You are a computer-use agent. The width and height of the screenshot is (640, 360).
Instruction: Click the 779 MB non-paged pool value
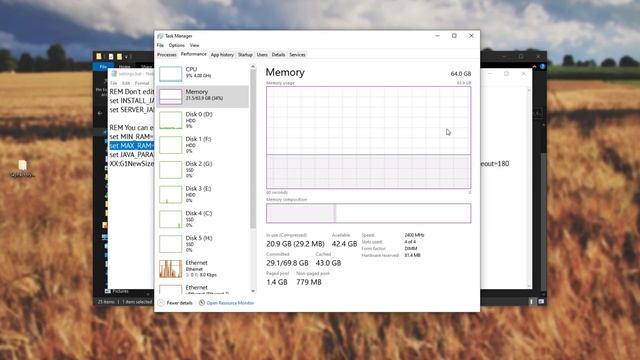pos(309,282)
